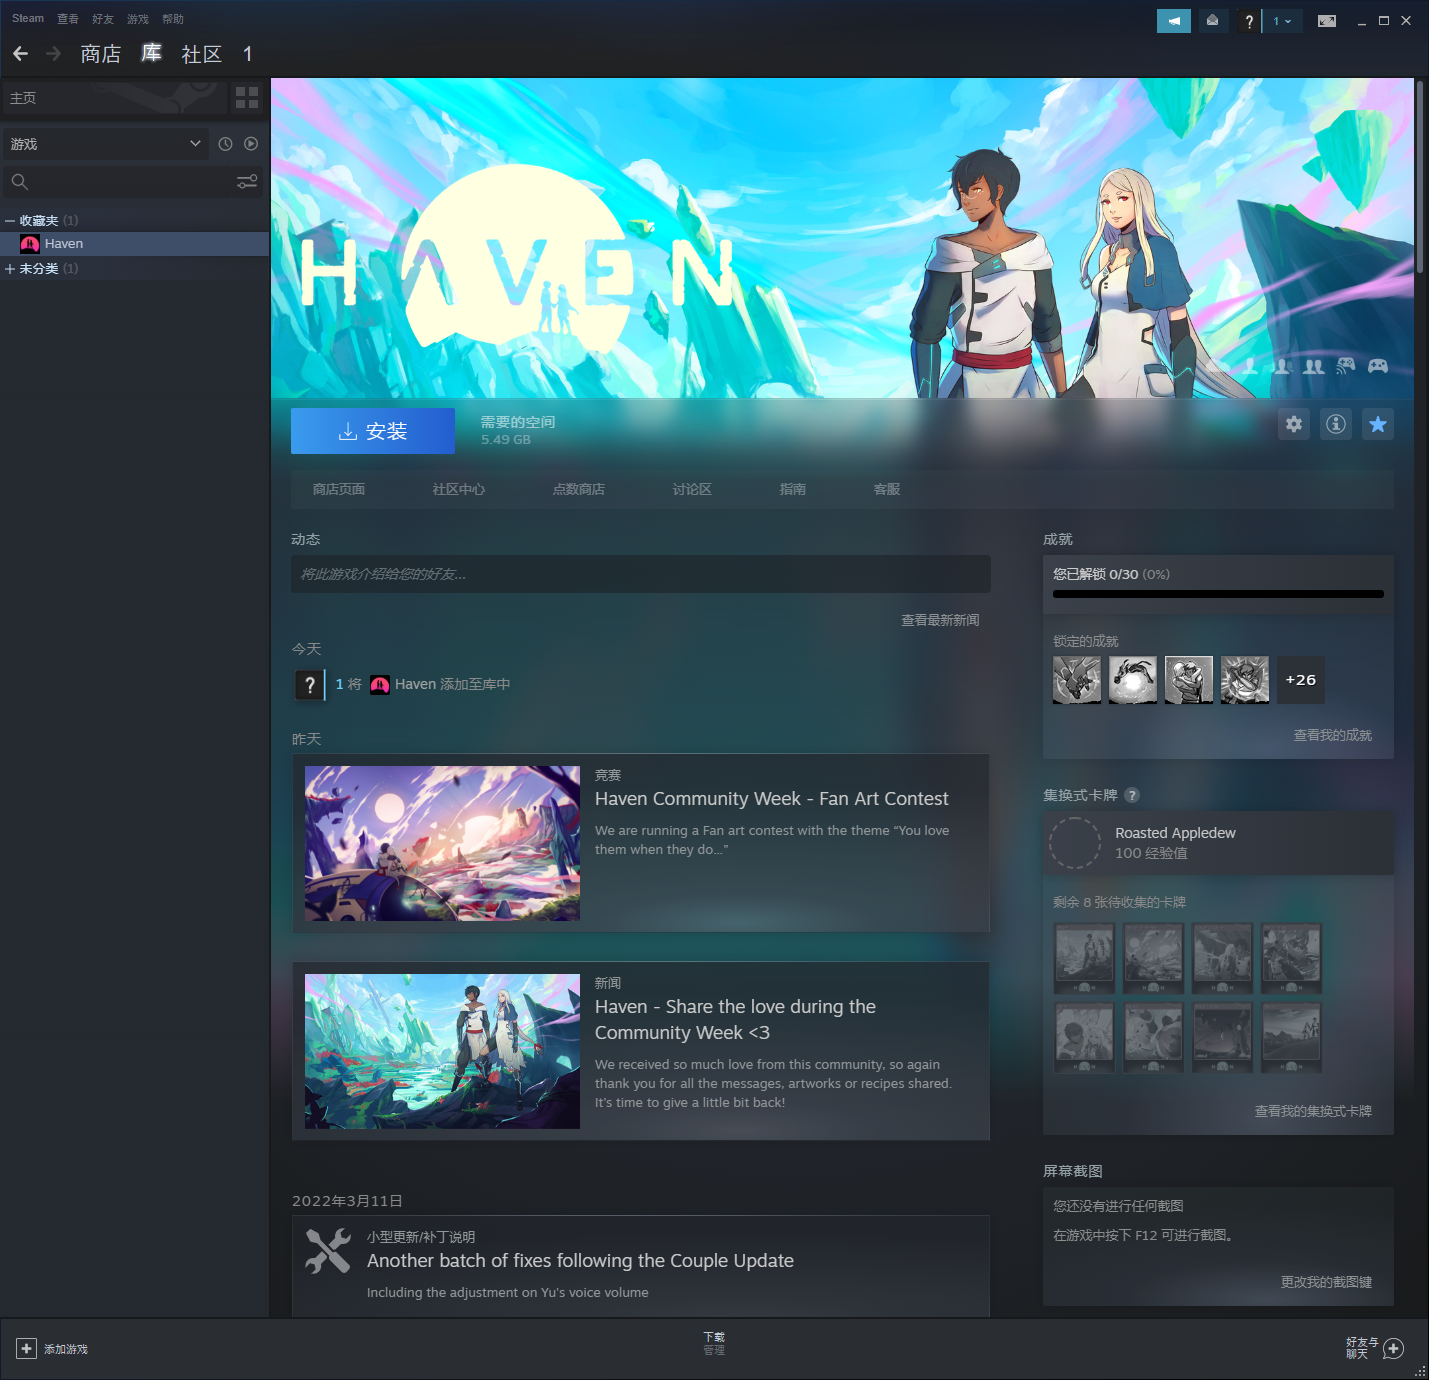Viewport: 1429px width, 1380px height.
Task: Click the trading cards help question icon
Action: point(1132,795)
